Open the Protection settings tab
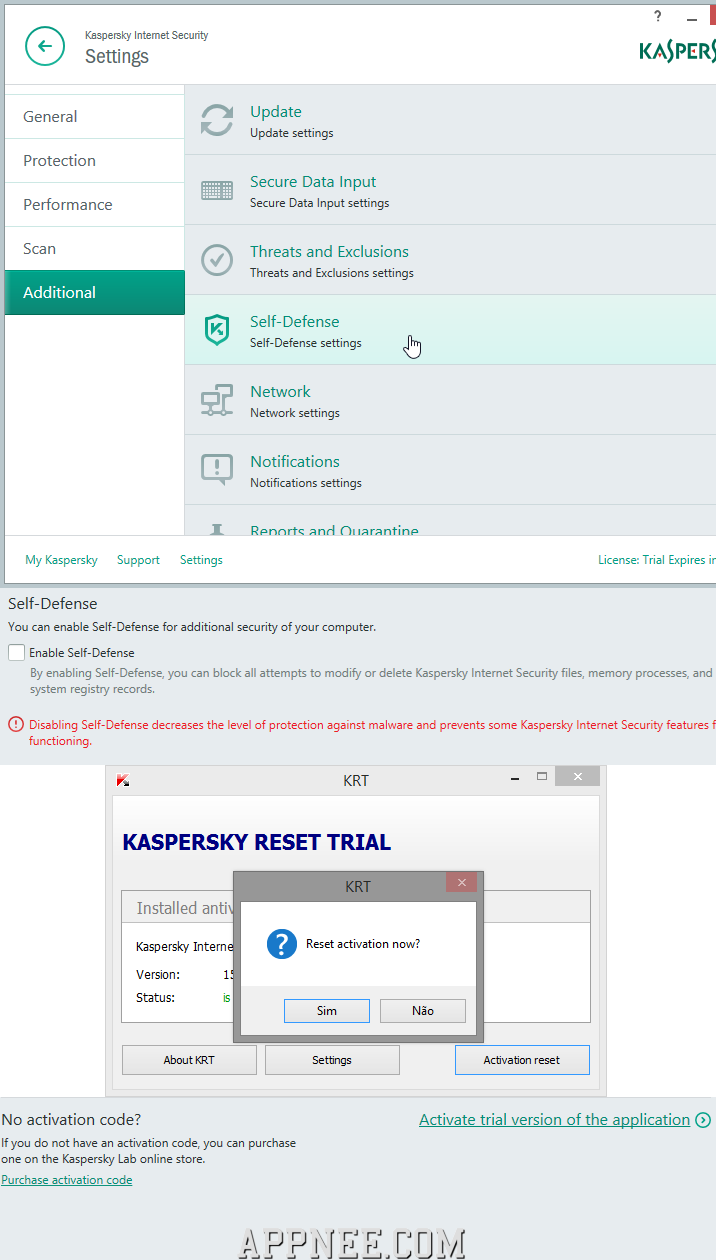The image size is (716, 1260). coord(95,161)
